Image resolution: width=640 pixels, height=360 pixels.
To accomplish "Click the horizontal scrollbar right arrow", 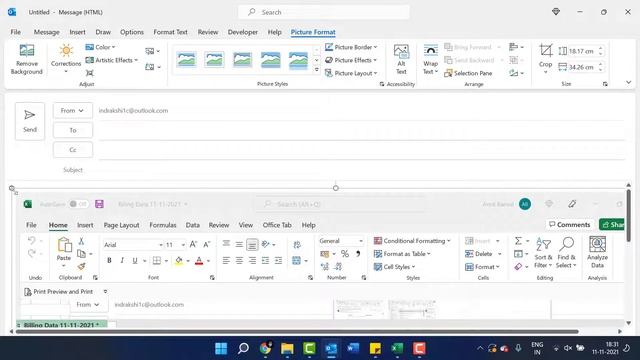I will pos(620,331).
